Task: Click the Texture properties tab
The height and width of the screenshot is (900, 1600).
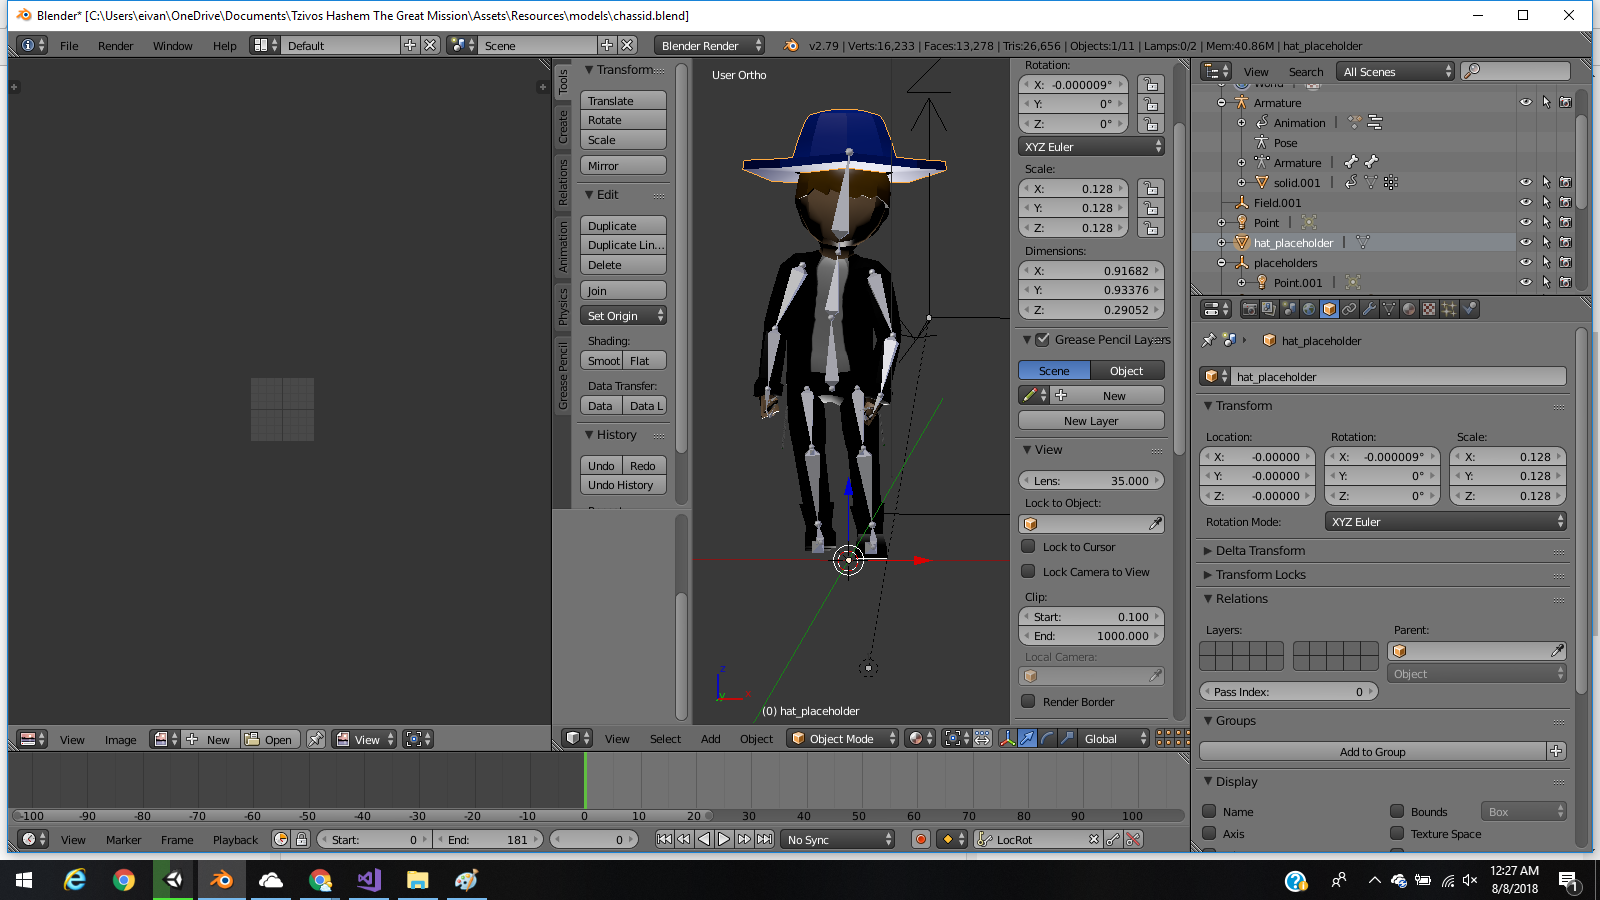Action: coord(1430,308)
